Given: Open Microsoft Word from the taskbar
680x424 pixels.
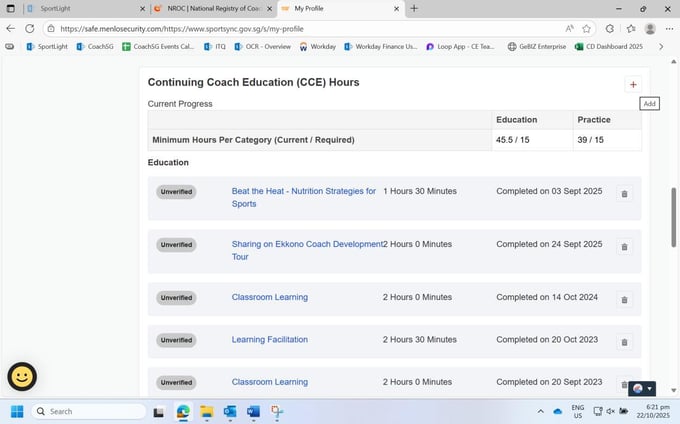Looking at the screenshot, I should pyautogui.click(x=253, y=411).
